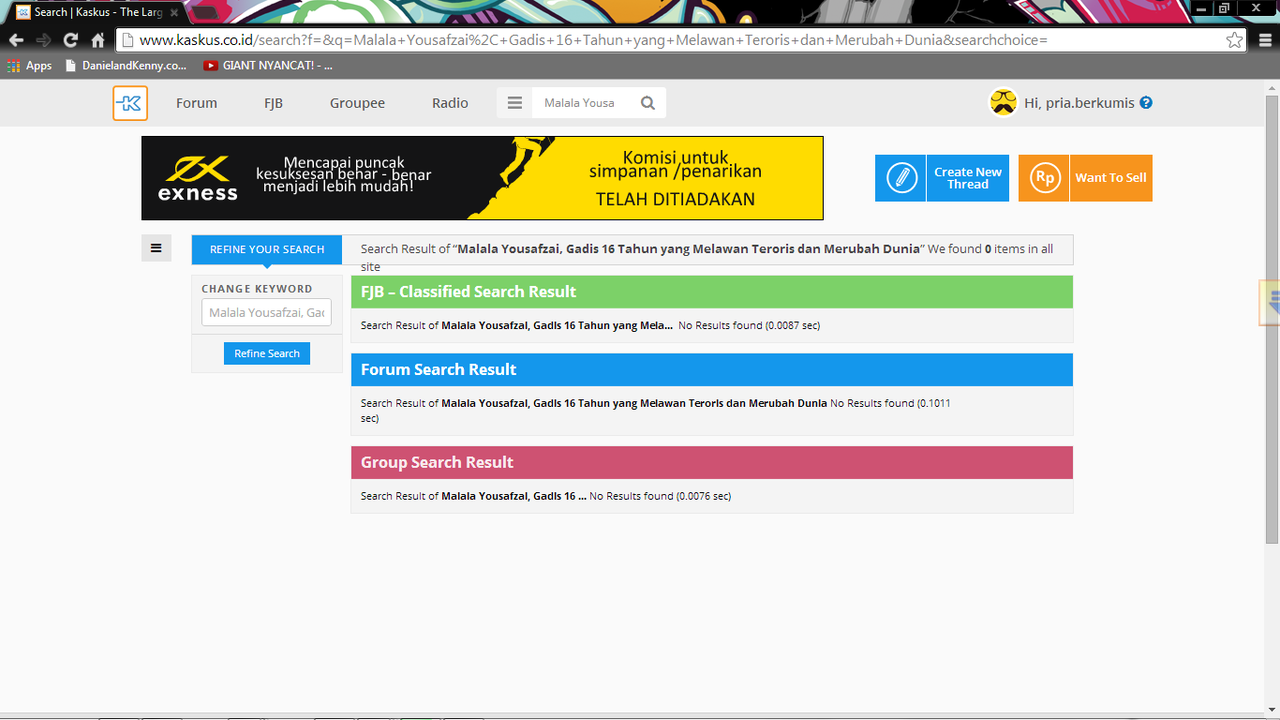
Task: Click the Kaskus logo home icon
Action: pos(130,103)
